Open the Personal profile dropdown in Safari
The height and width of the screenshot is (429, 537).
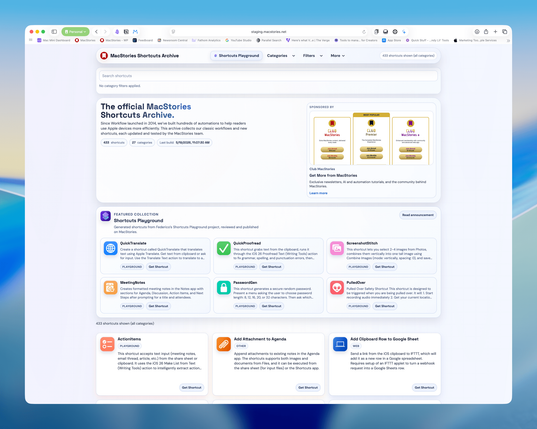pyautogui.click(x=75, y=31)
